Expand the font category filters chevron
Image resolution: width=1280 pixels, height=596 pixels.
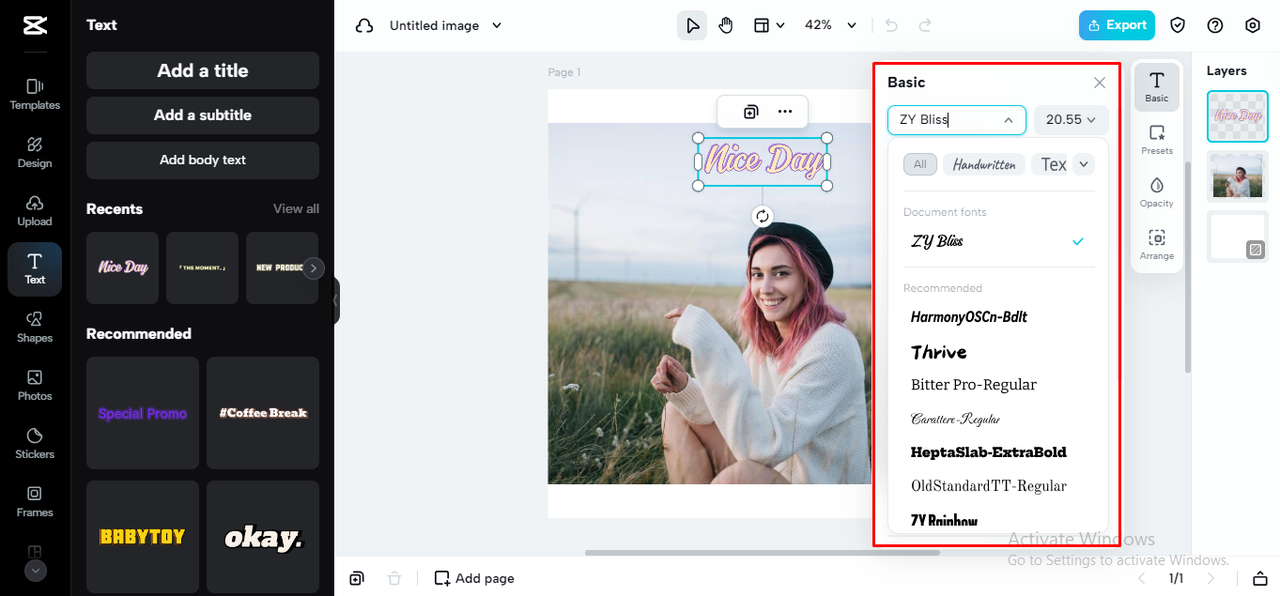pos(1084,164)
